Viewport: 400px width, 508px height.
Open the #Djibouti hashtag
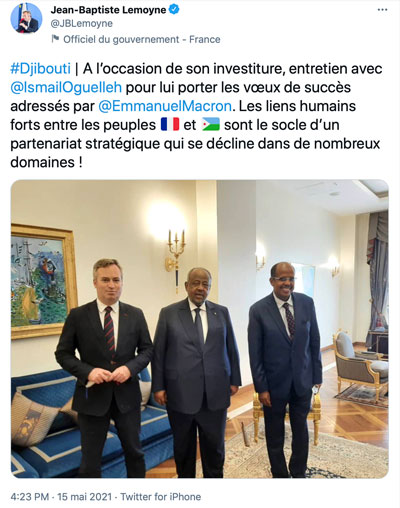[x=41, y=69]
